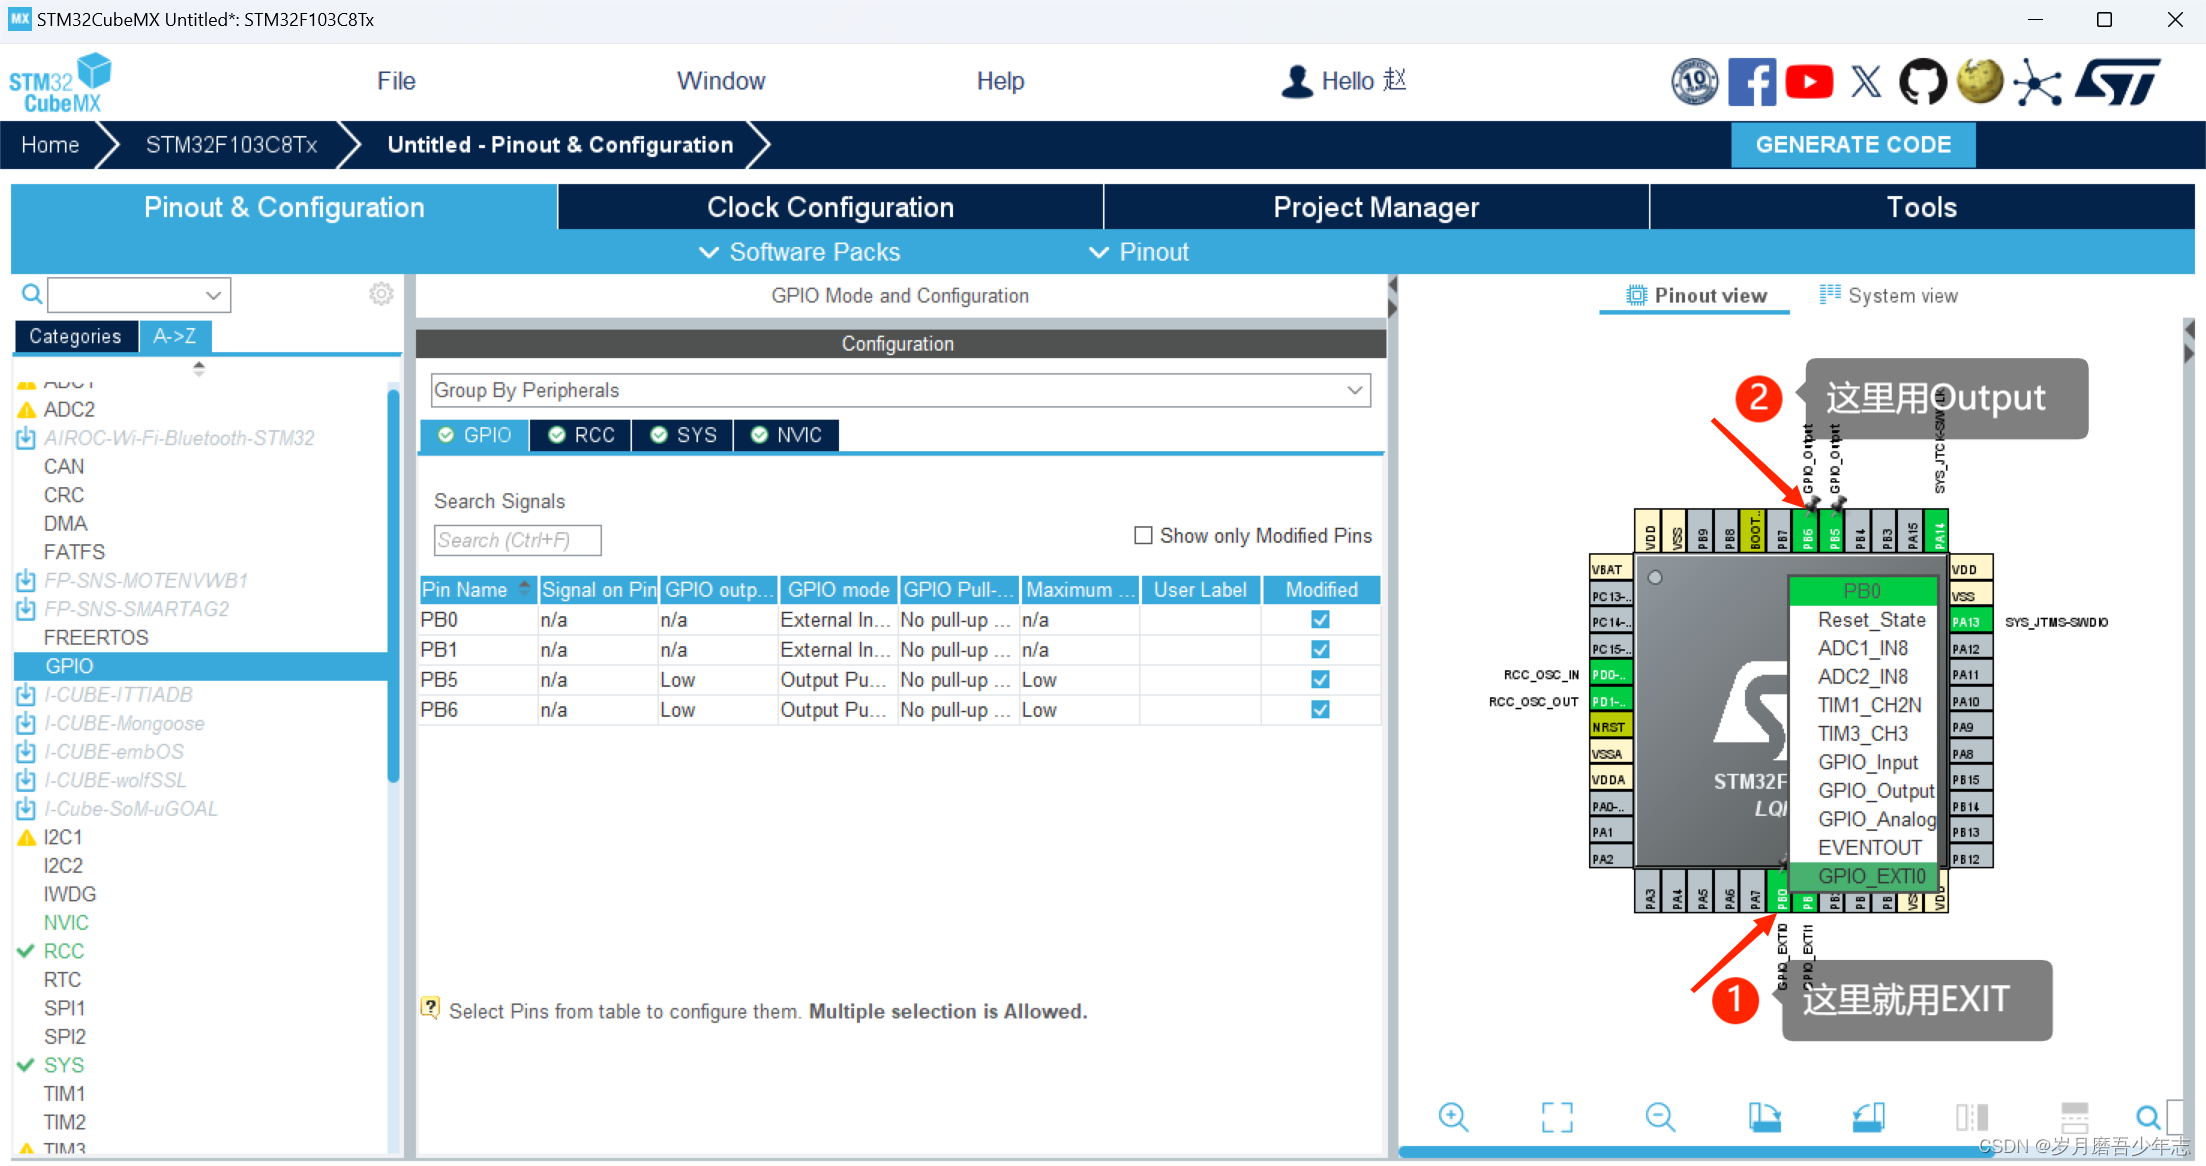
Task: Expand the Pinout dropdown menu
Action: pos(1140,252)
